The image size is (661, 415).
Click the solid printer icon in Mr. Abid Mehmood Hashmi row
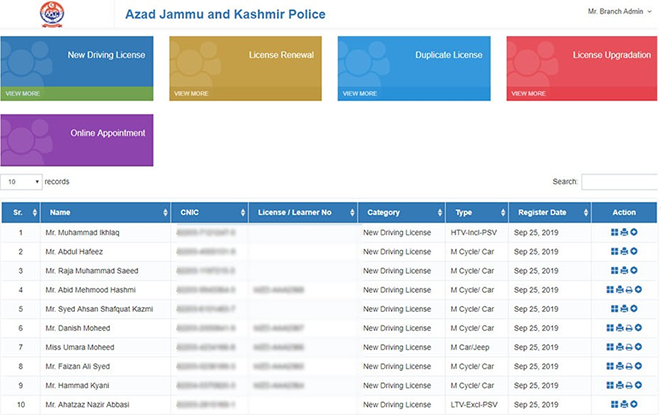(x=620, y=290)
